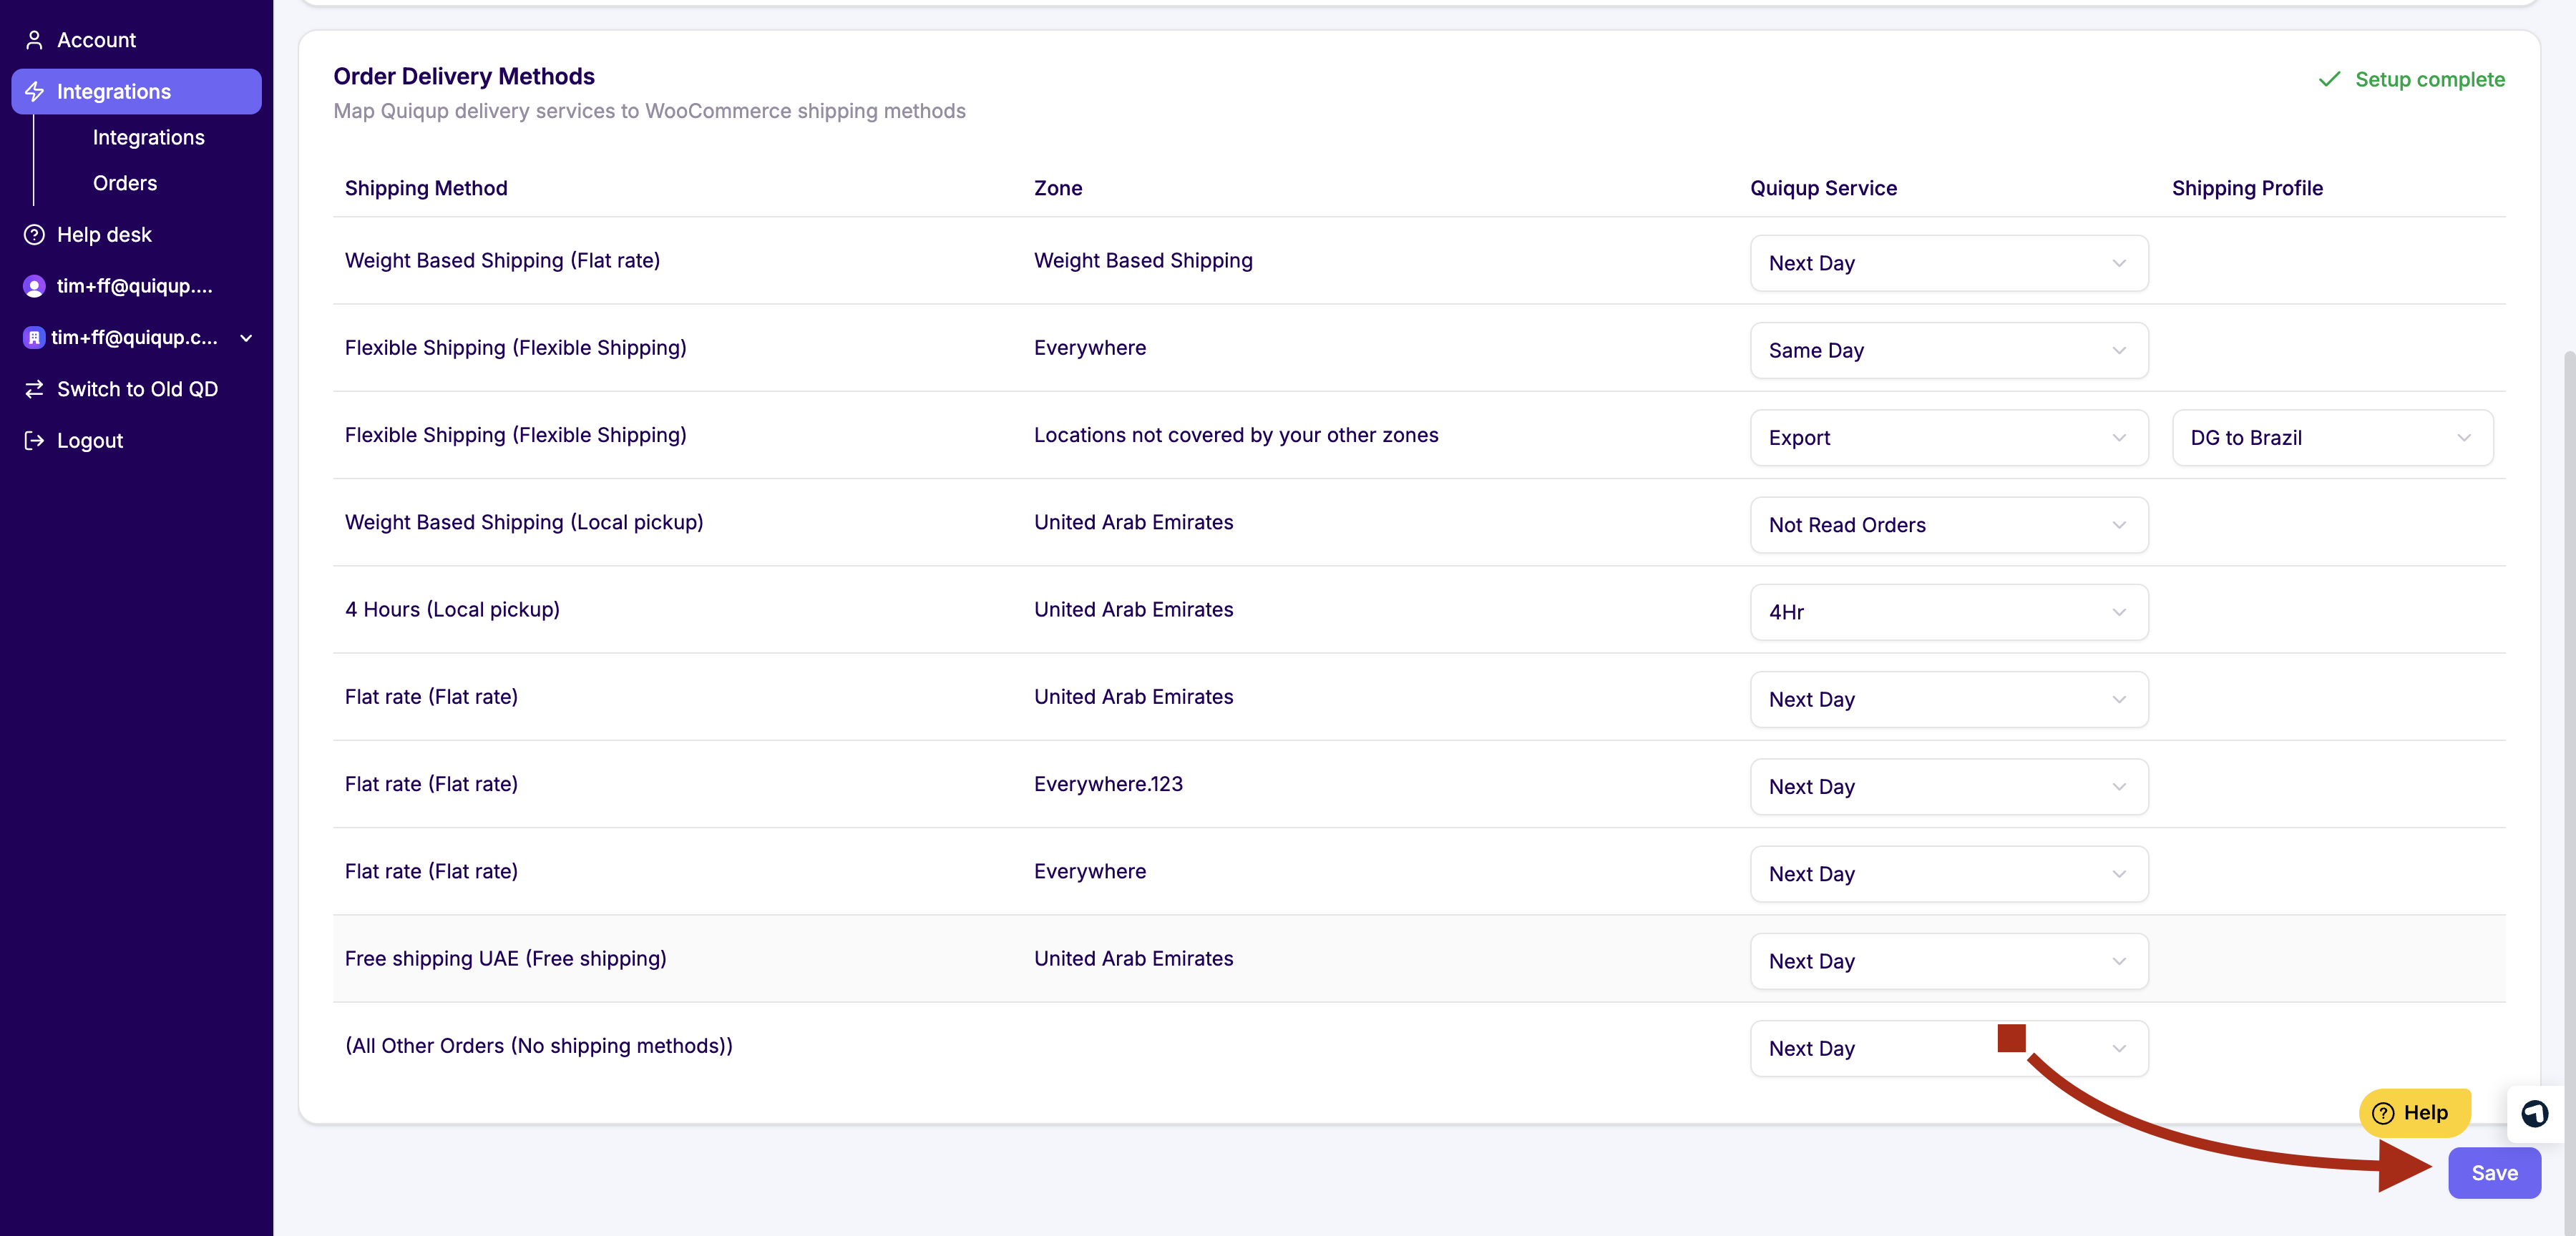Image resolution: width=2576 pixels, height=1236 pixels.
Task: Expand the tim+ff organization account chevron
Action: coord(246,338)
